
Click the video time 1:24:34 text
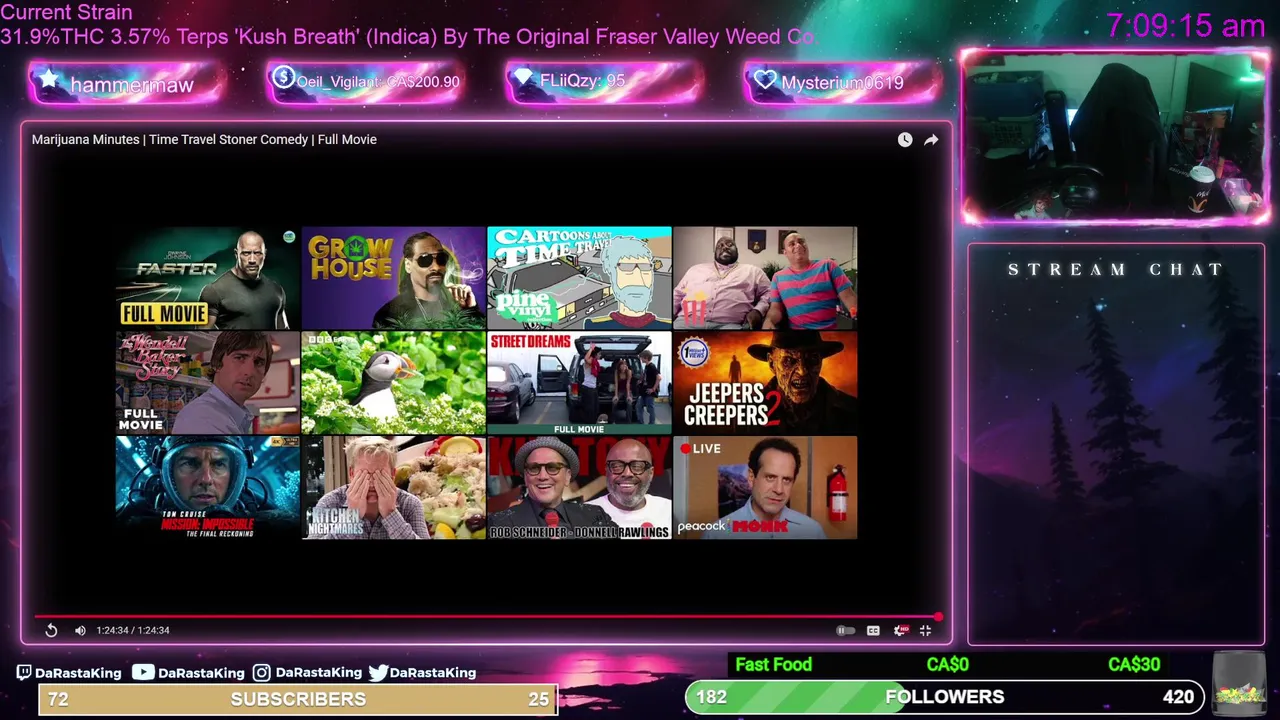pos(133,630)
